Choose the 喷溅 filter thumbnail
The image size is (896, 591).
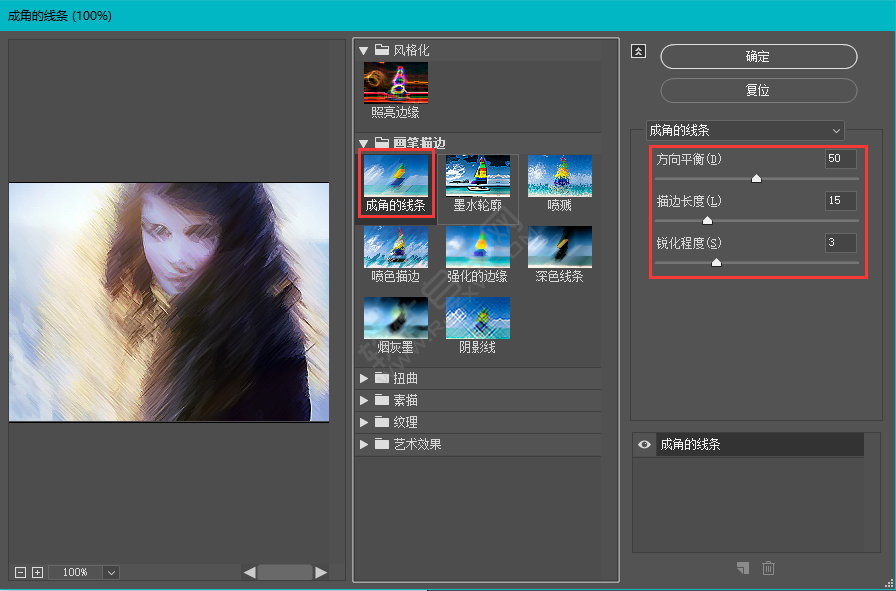coord(560,175)
